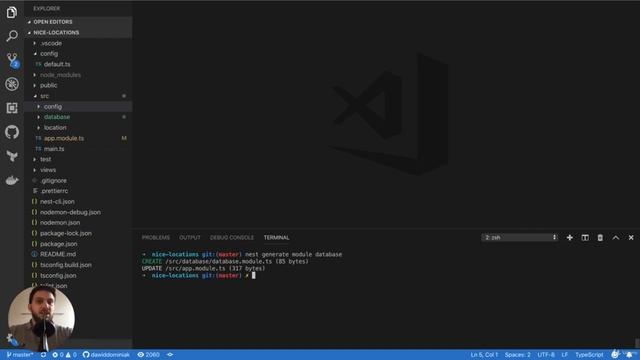Close the terminal panel

click(631, 238)
